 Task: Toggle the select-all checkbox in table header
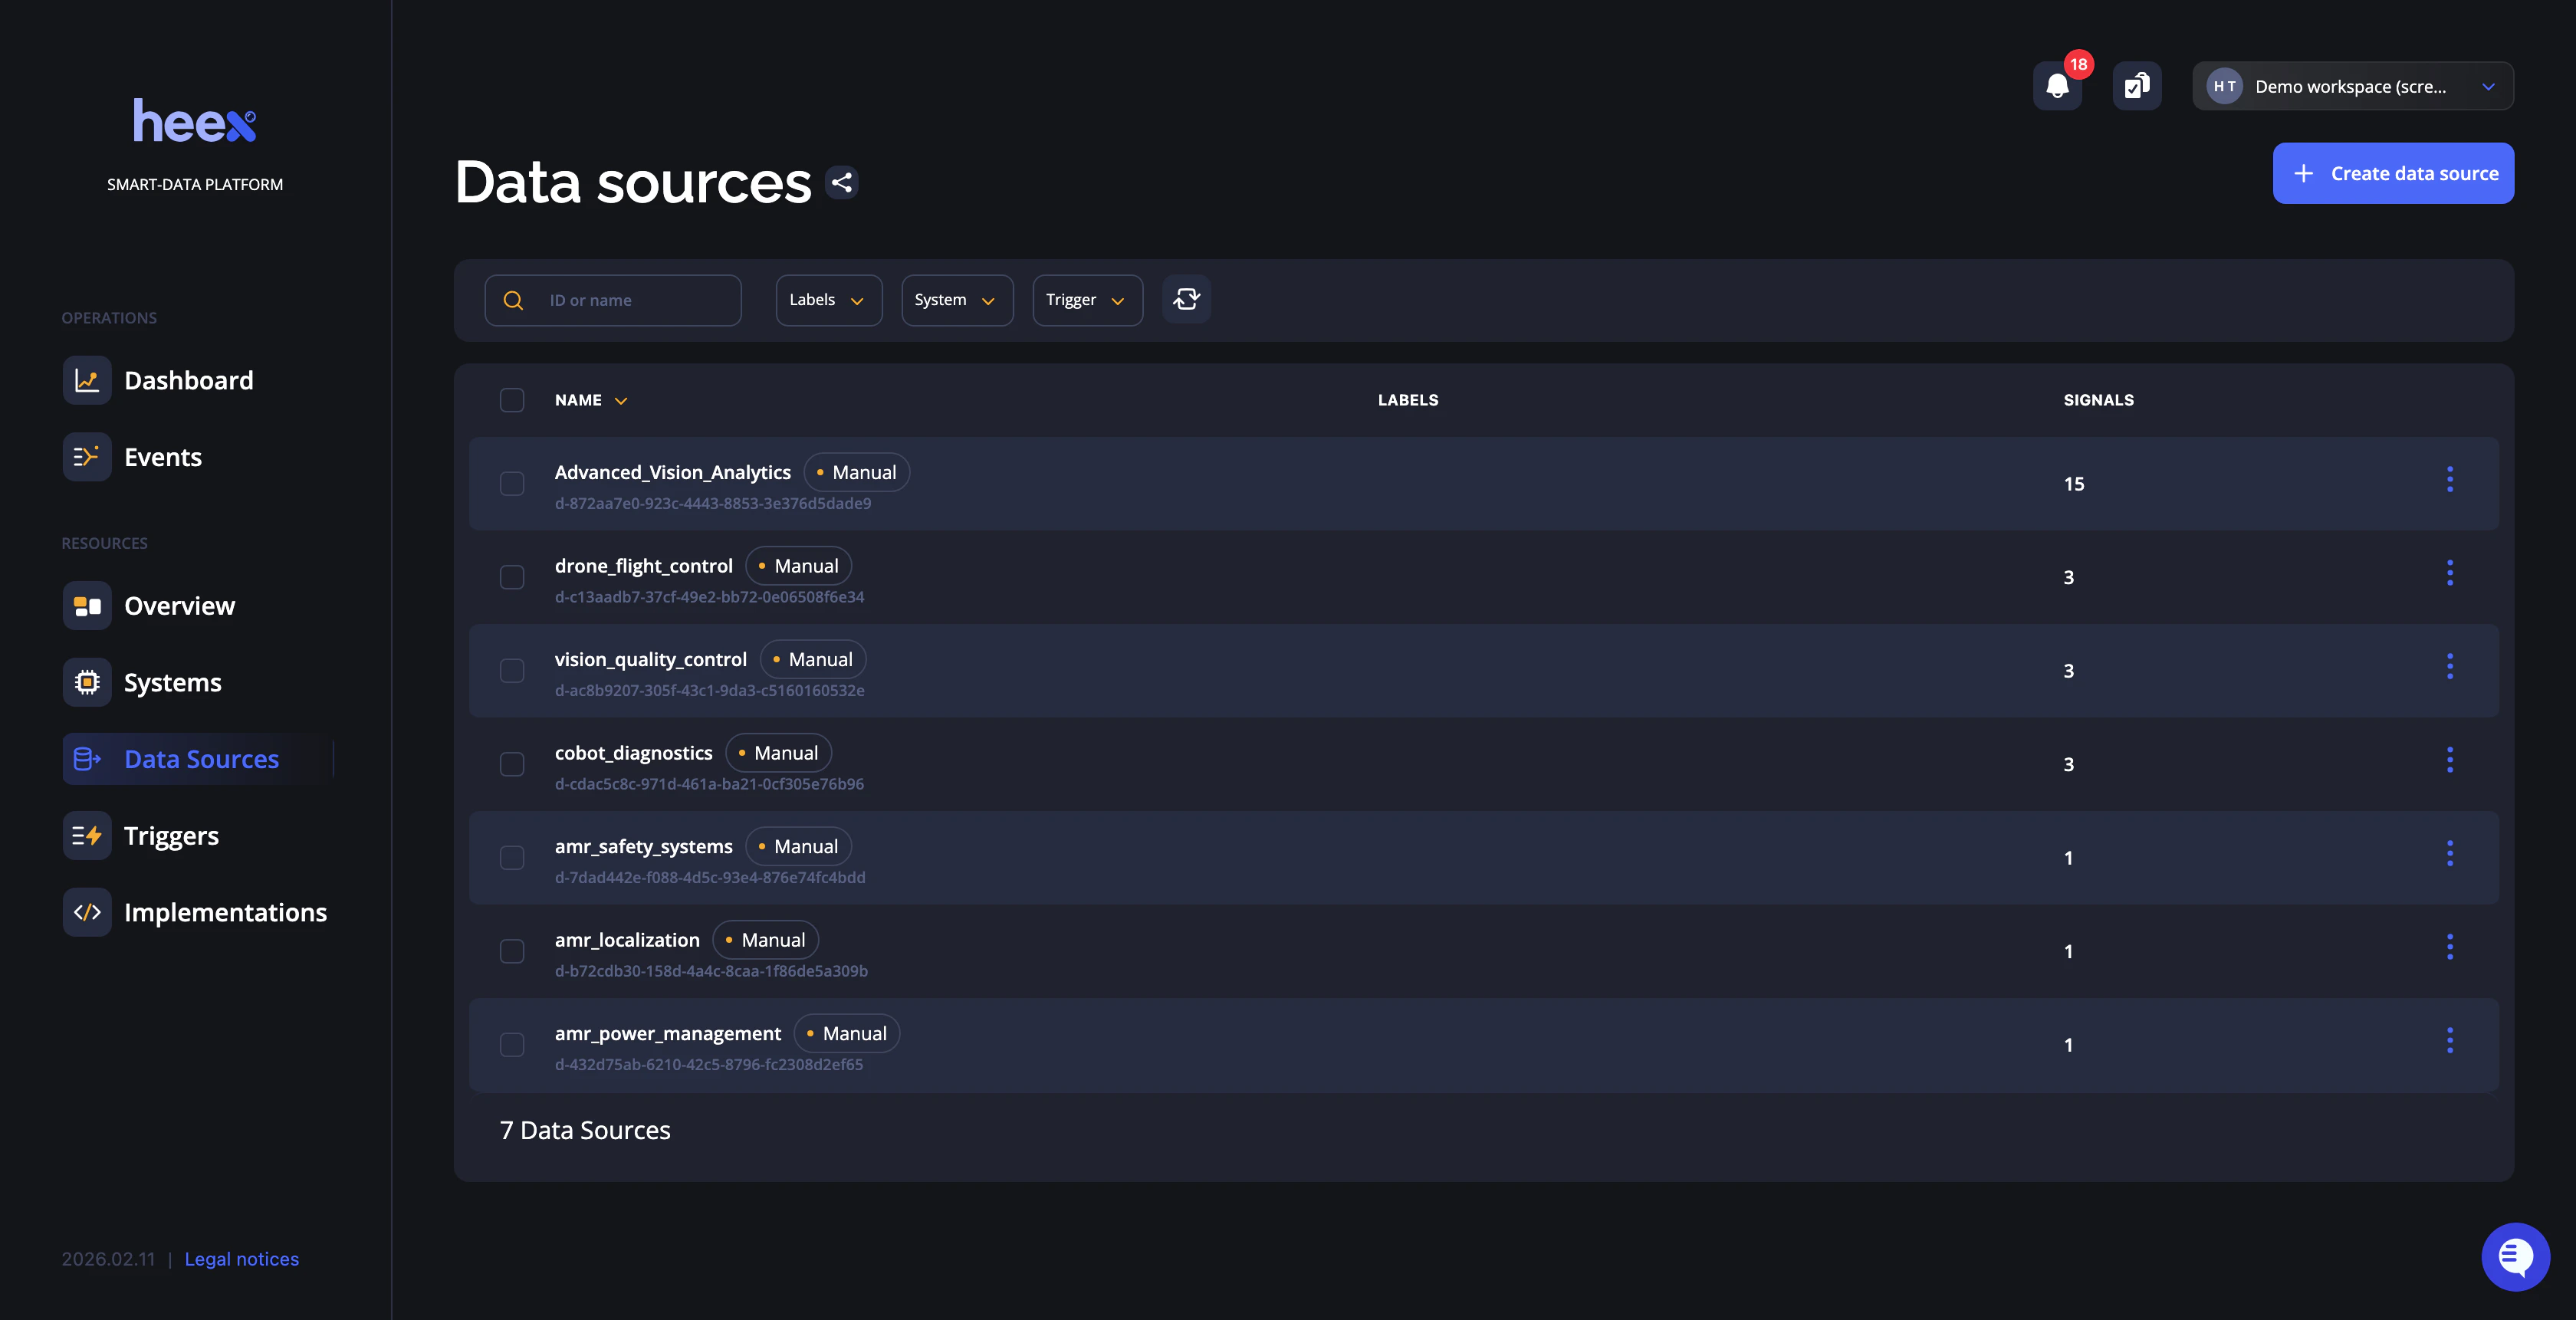pyautogui.click(x=512, y=400)
